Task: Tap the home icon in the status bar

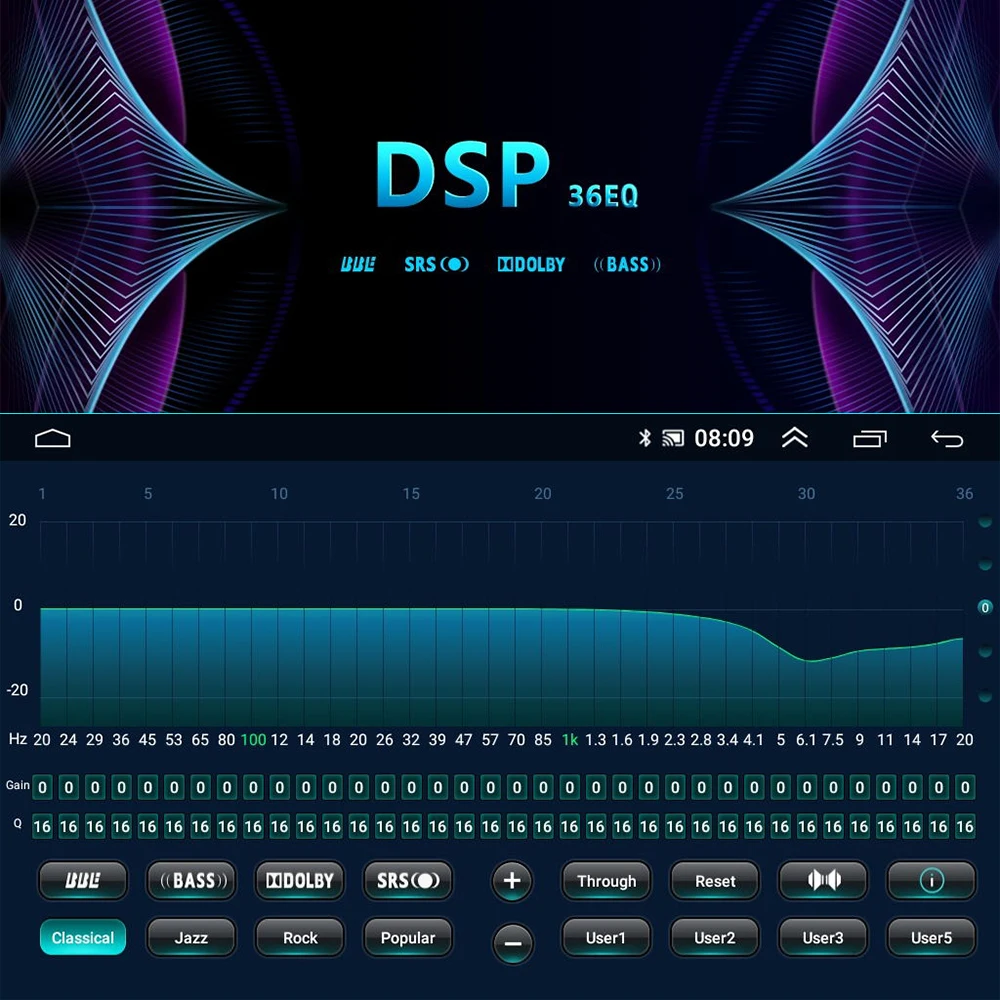Action: click(x=52, y=437)
